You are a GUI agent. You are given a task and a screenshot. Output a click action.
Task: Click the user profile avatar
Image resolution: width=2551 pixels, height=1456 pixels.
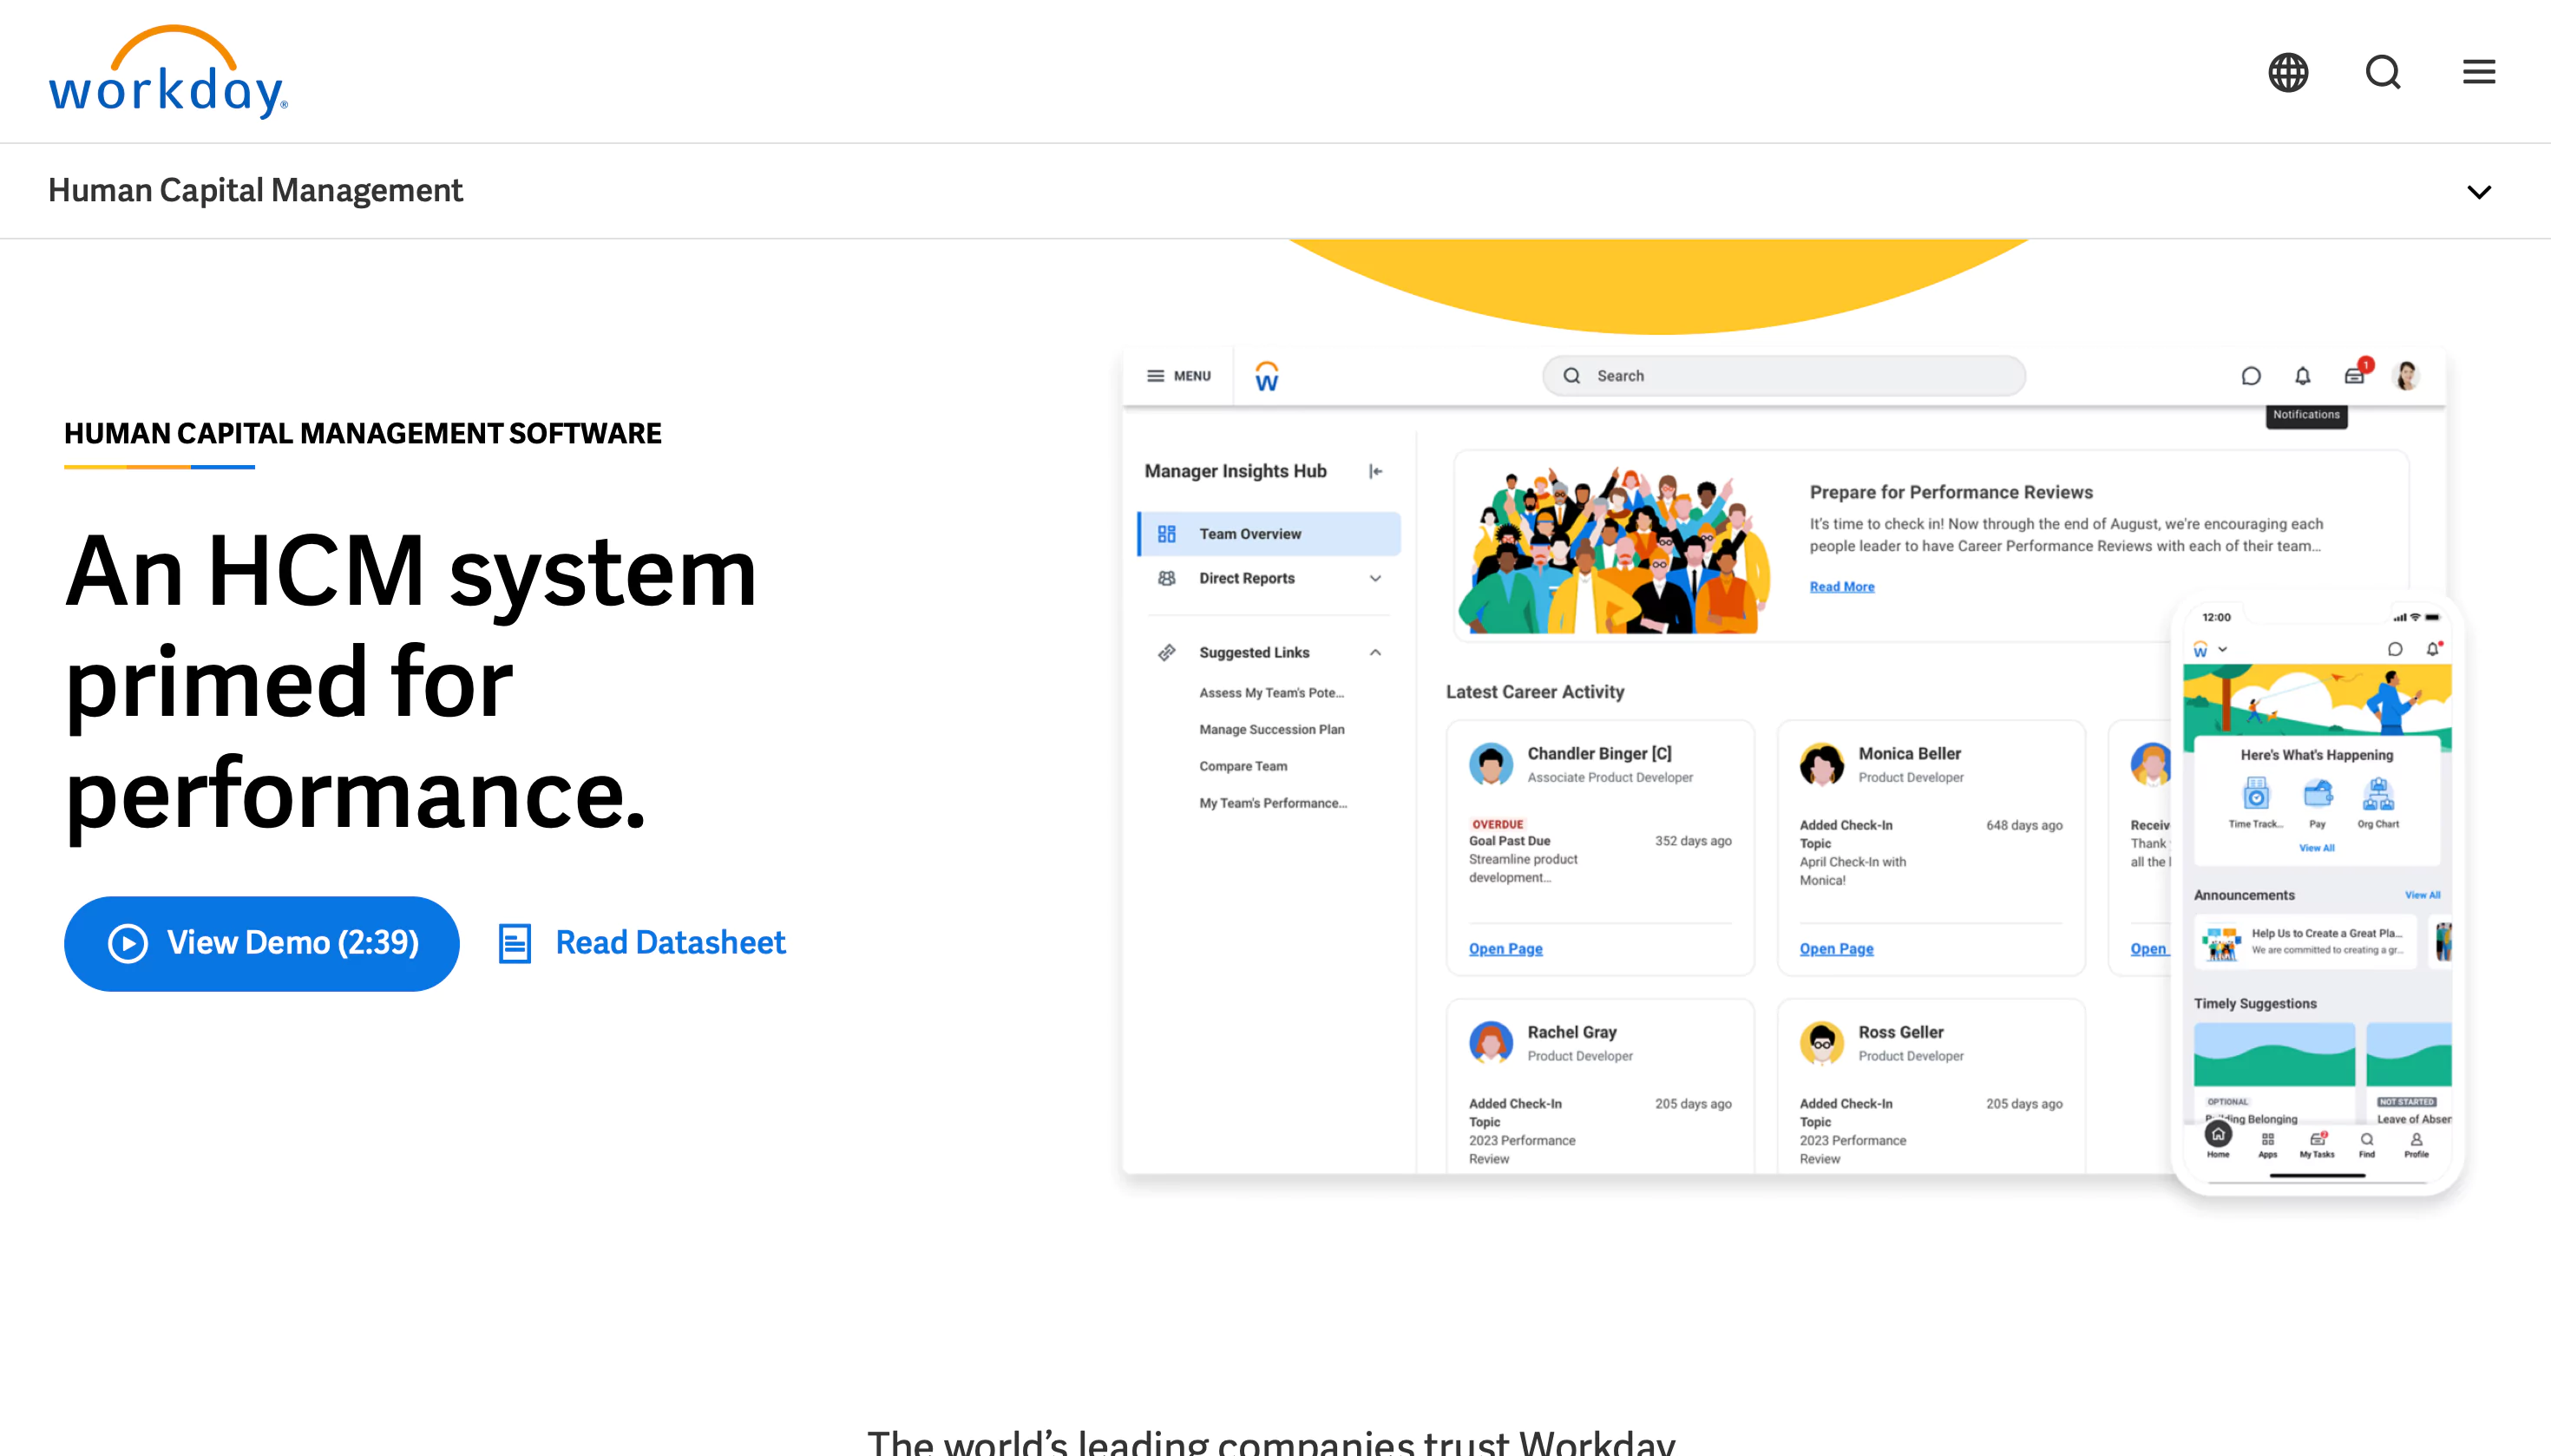click(x=2406, y=376)
